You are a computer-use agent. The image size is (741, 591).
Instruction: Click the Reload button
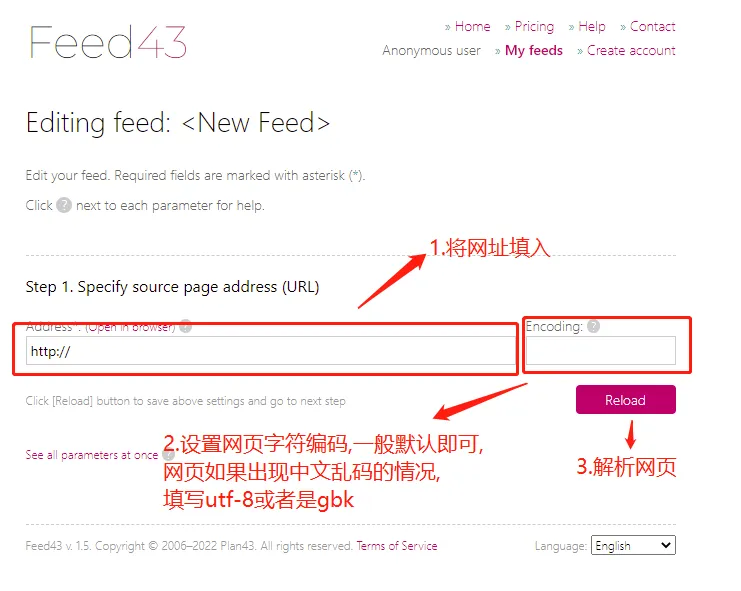[x=626, y=400]
